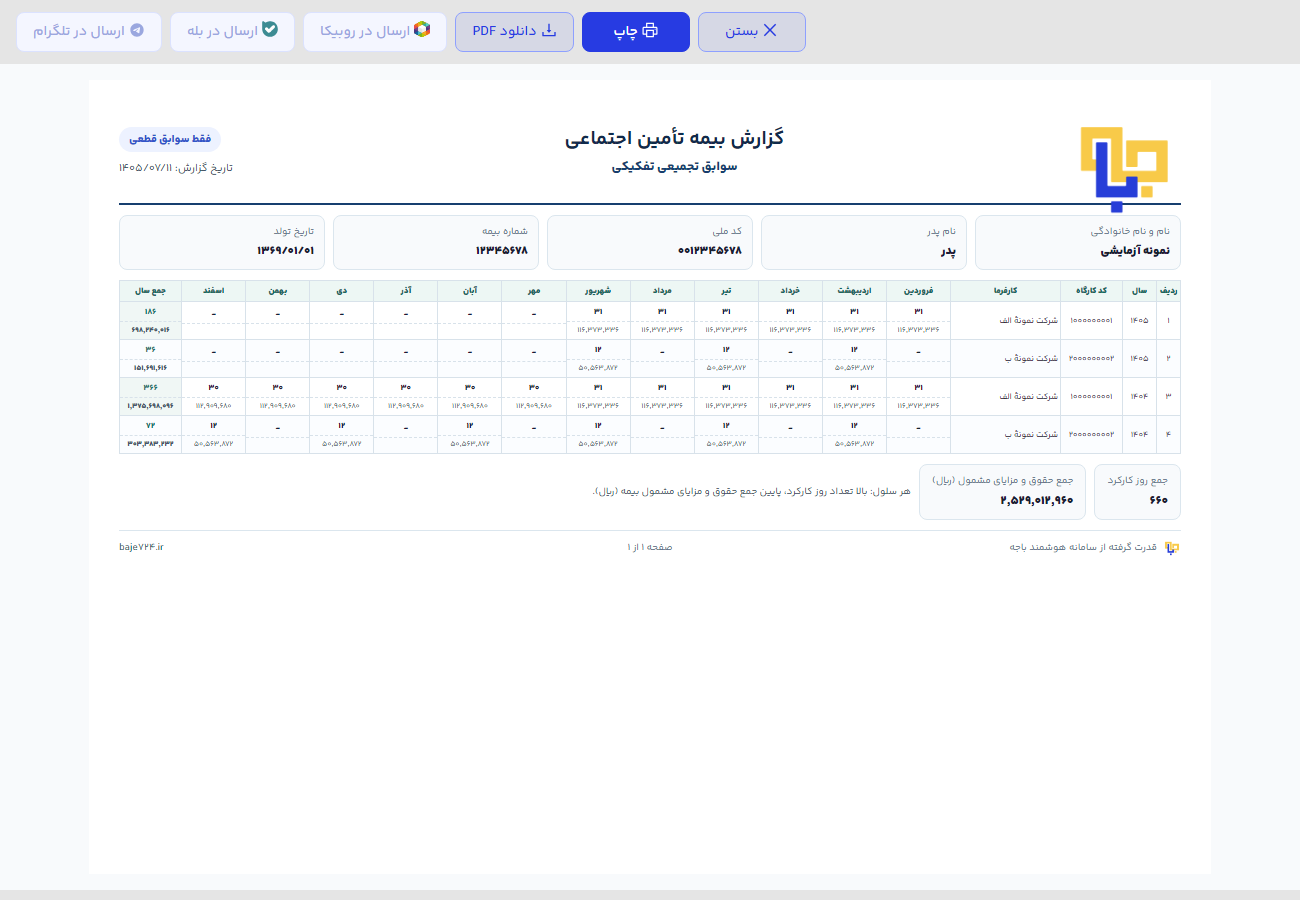
Task: Select the total wages value ۲,۵۲۹,۰۱۲,۹۶۰
Action: pos(1037,500)
